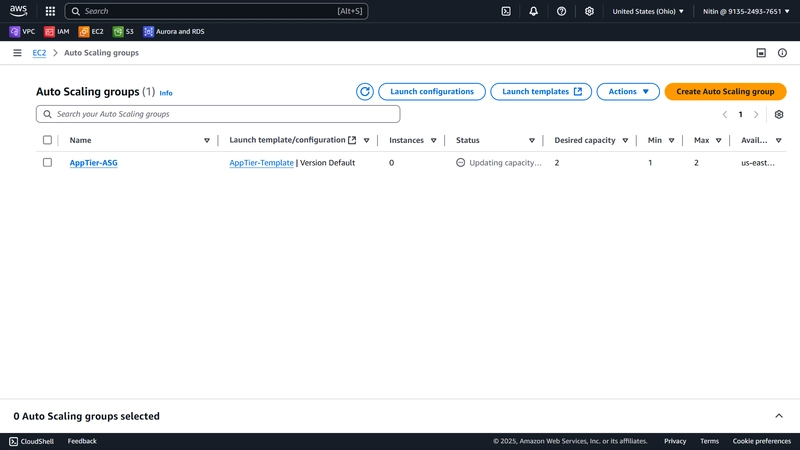Refresh the Auto Scaling groups list
The height and width of the screenshot is (450, 800).
point(365,92)
